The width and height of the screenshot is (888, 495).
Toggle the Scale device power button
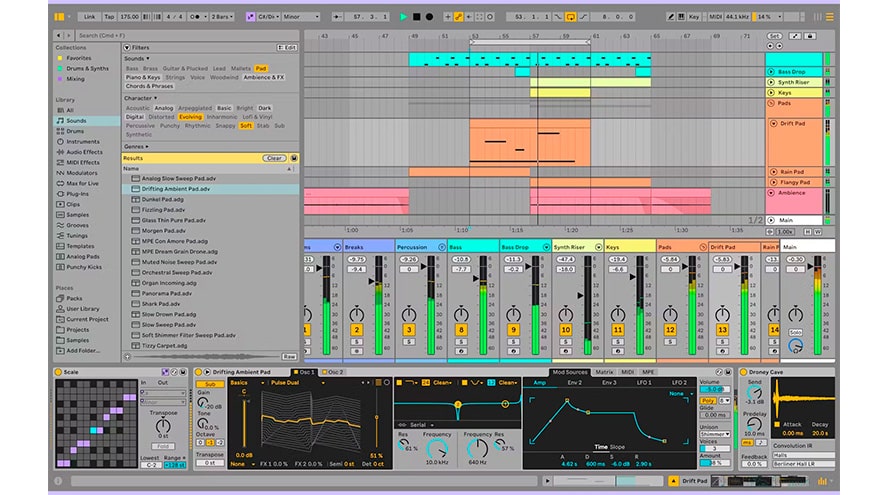click(58, 372)
